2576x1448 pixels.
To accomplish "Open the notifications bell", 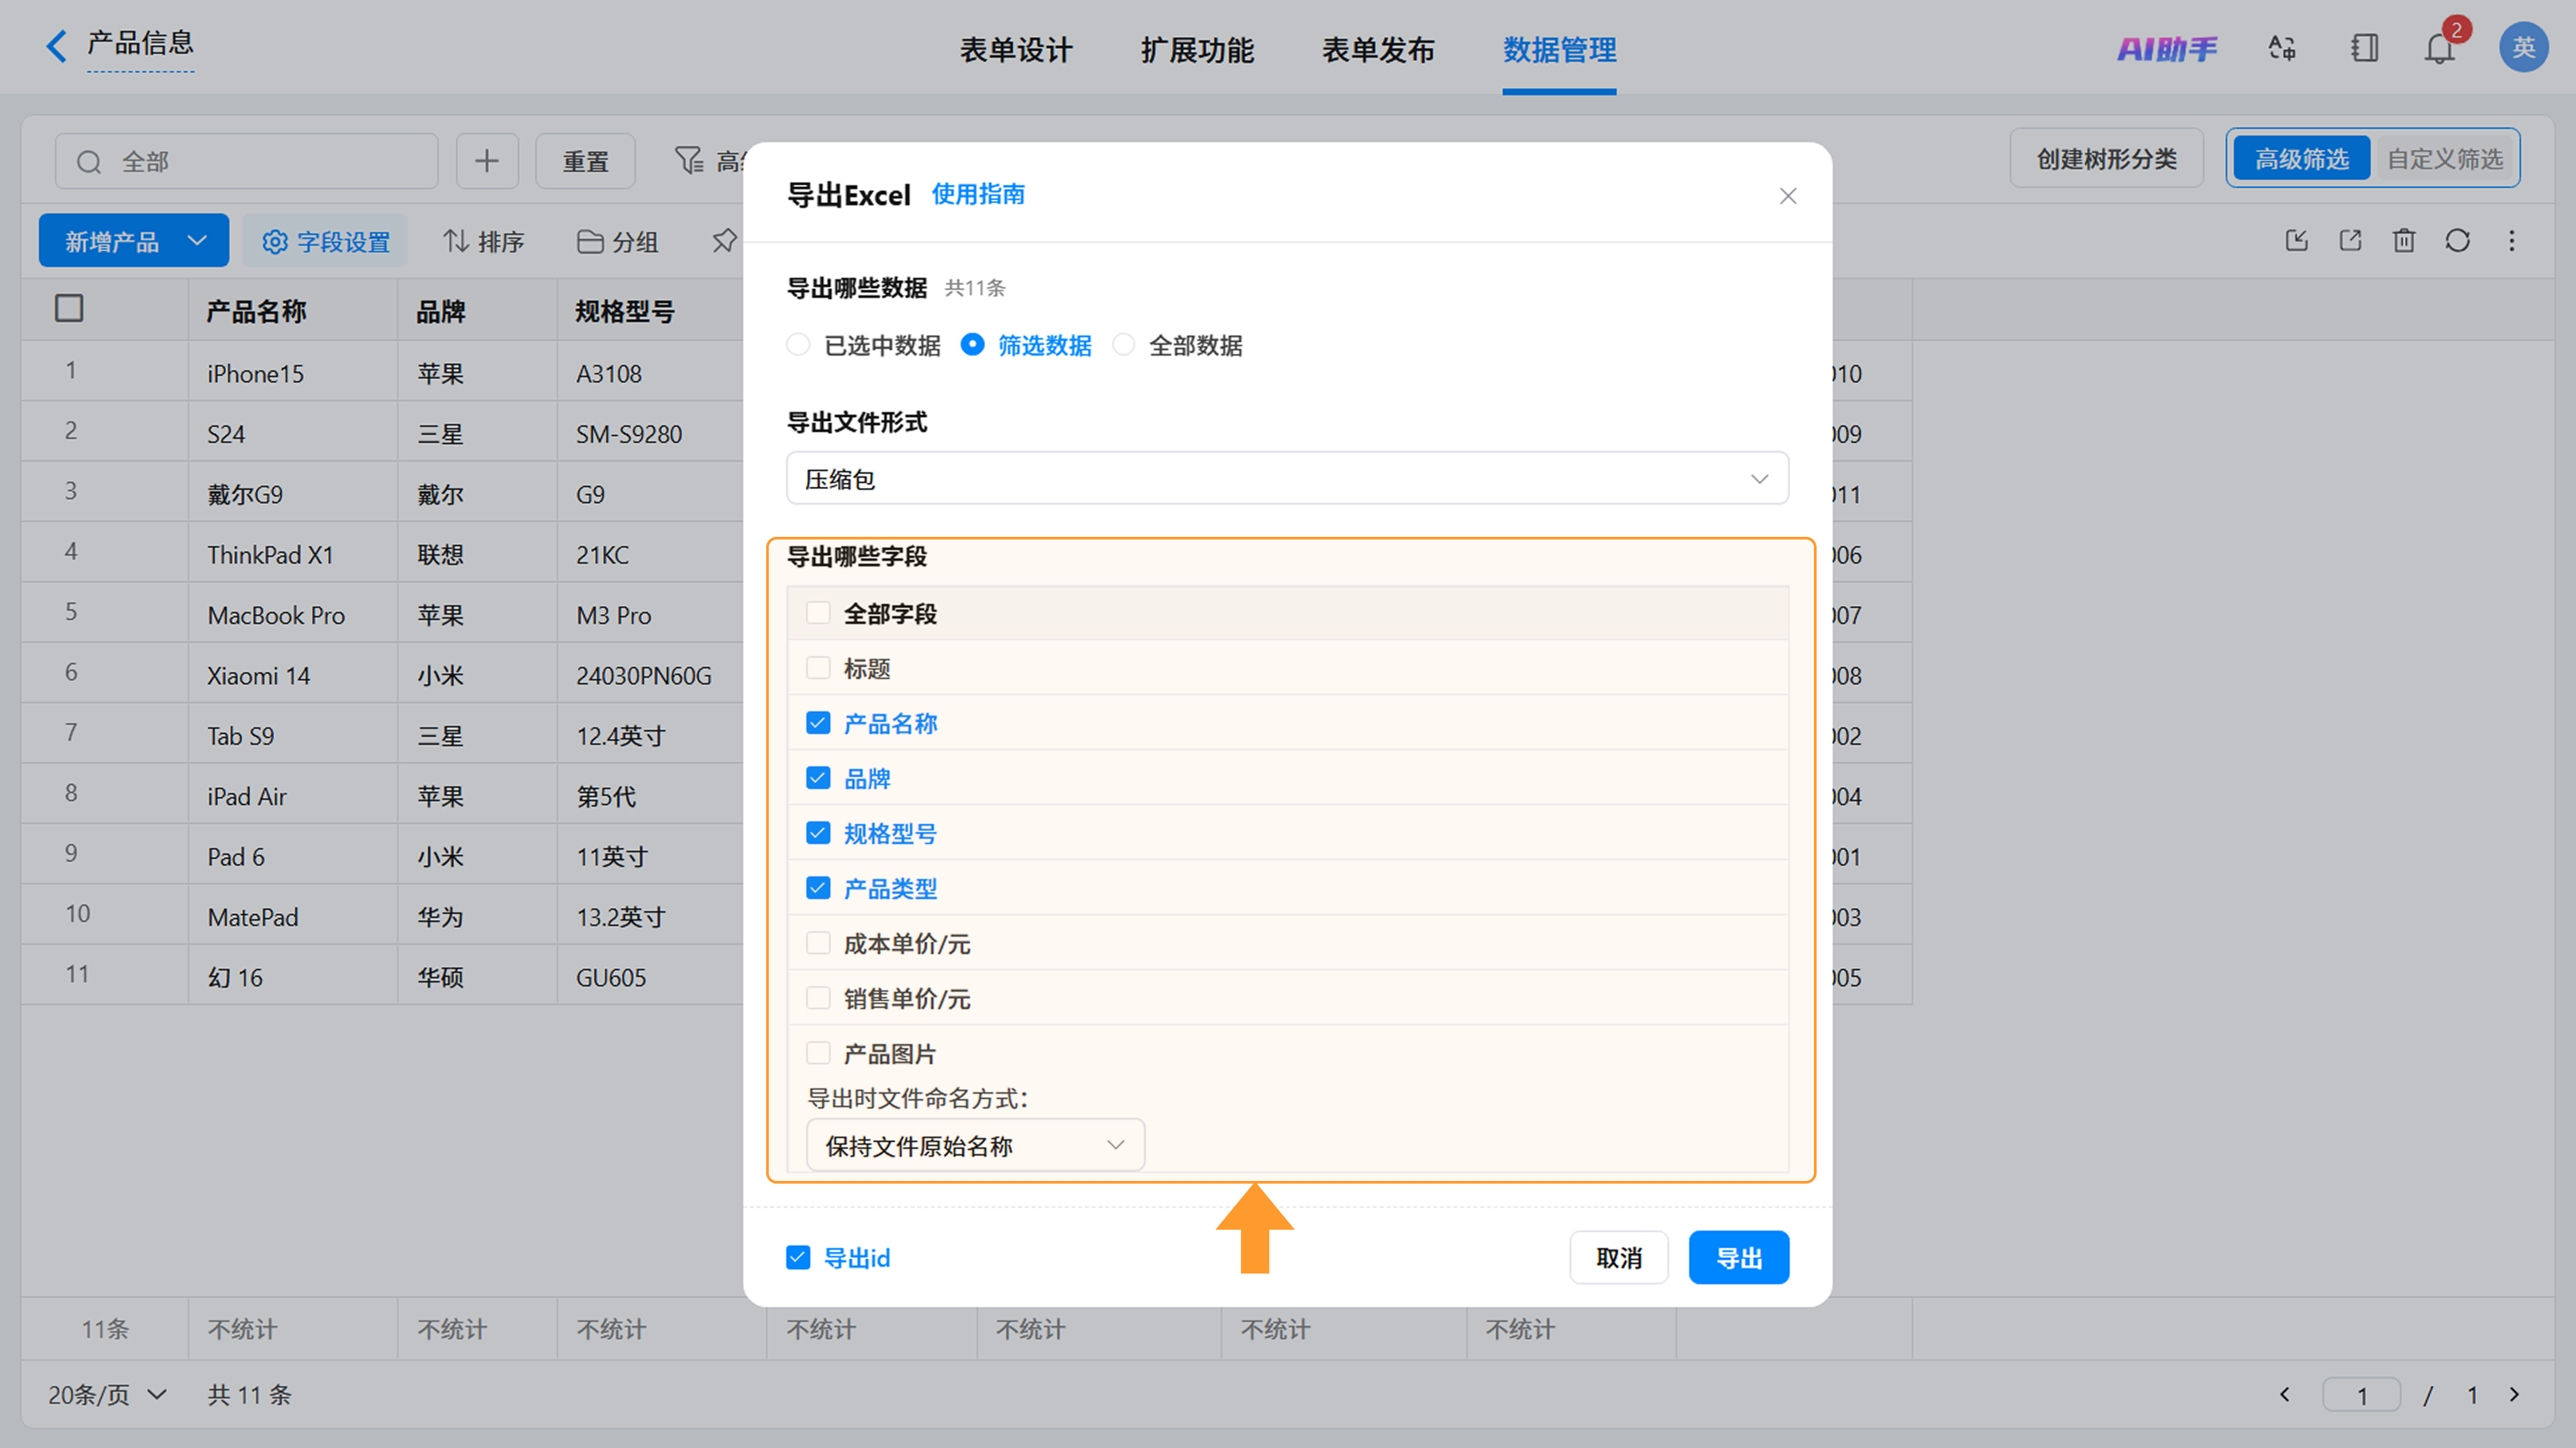I will (x=2440, y=48).
